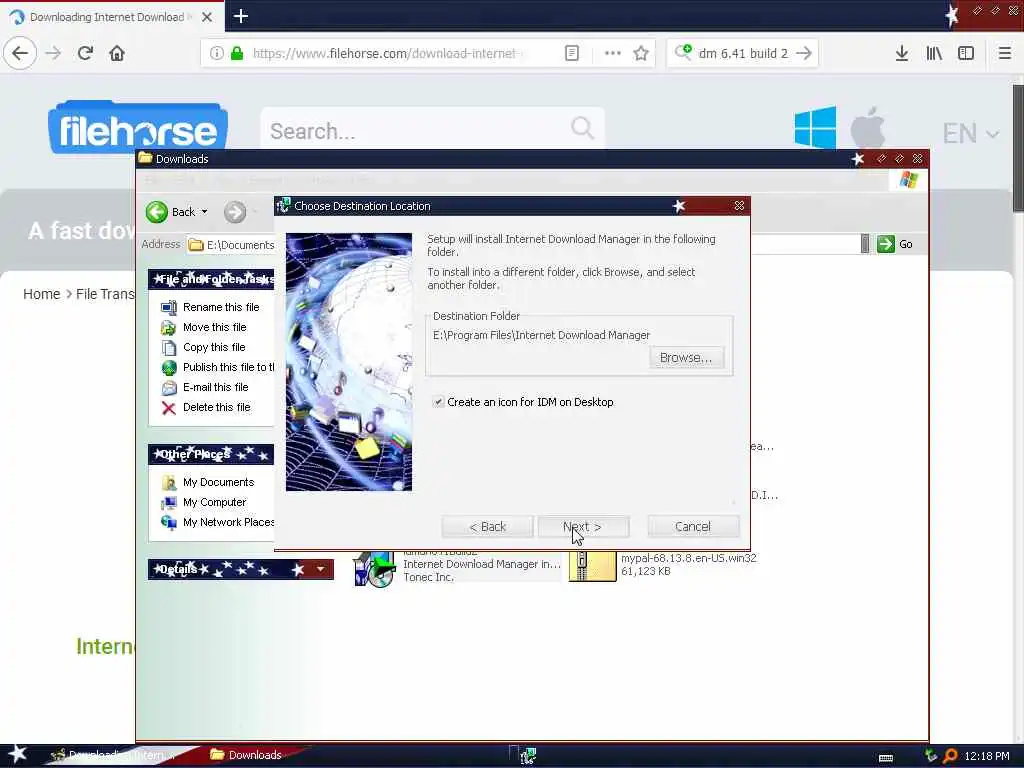The width and height of the screenshot is (1024, 768).
Task: Click the filehorse.com URL field
Action: (389, 53)
